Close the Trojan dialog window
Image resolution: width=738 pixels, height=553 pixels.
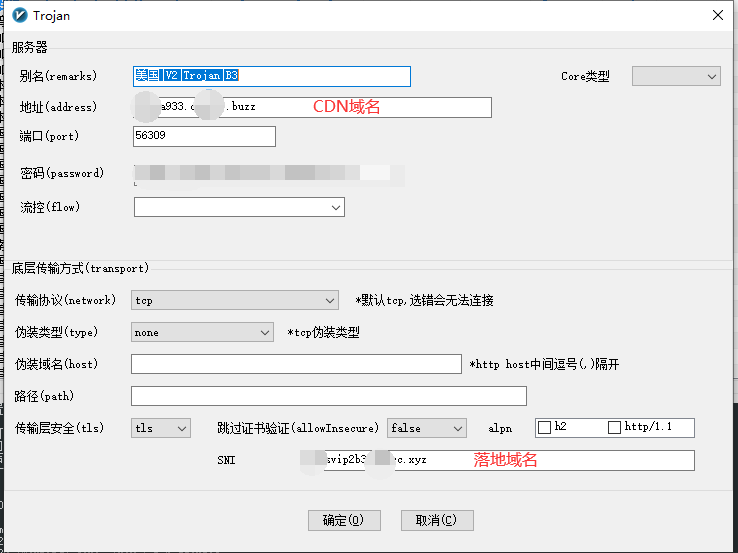[x=718, y=15]
